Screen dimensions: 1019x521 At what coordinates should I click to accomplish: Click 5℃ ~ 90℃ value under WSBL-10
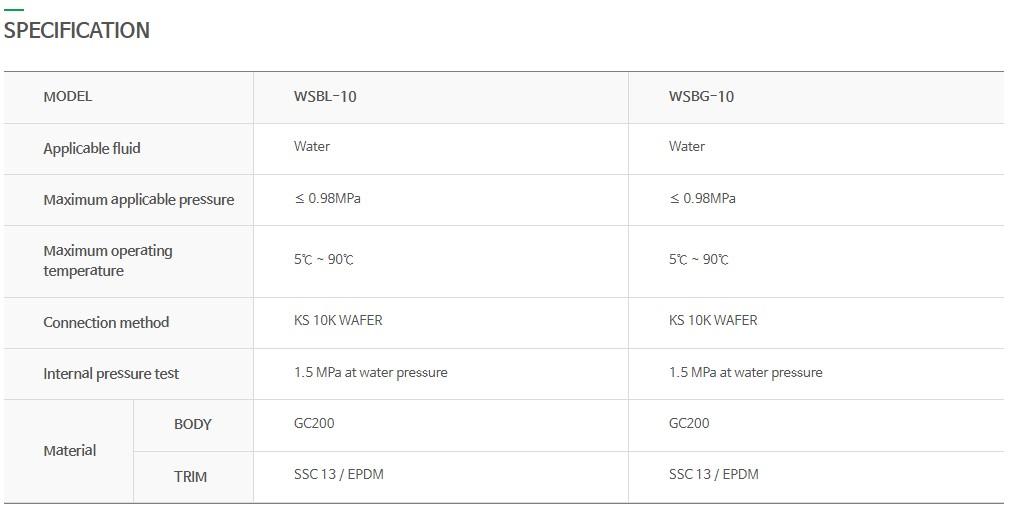coord(324,259)
